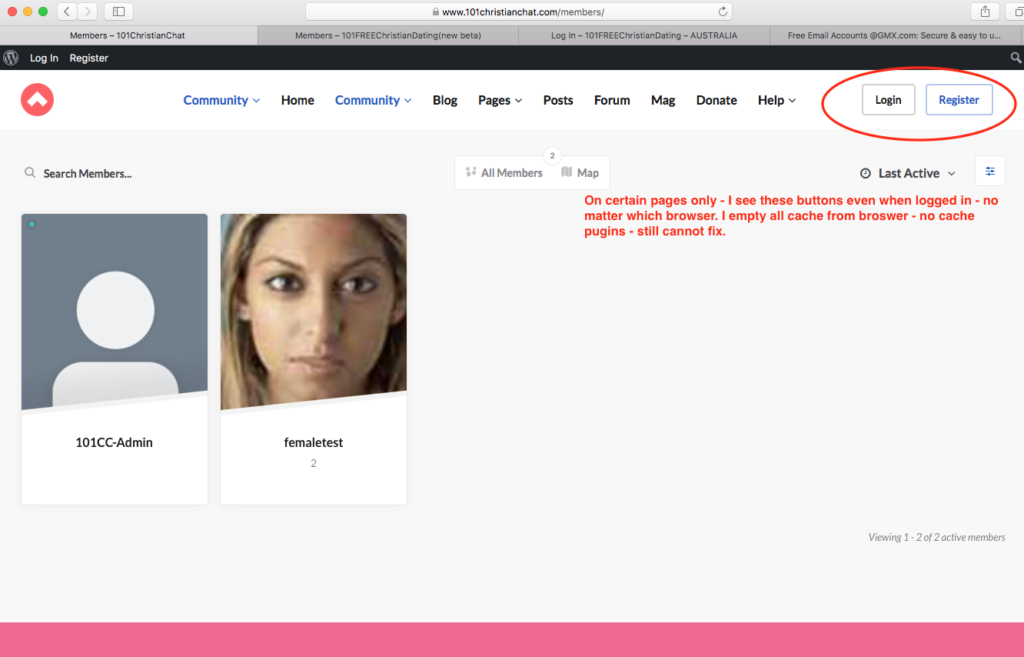This screenshot has width=1024, height=657.
Task: Click the search members magnifier icon
Action: pos(30,172)
